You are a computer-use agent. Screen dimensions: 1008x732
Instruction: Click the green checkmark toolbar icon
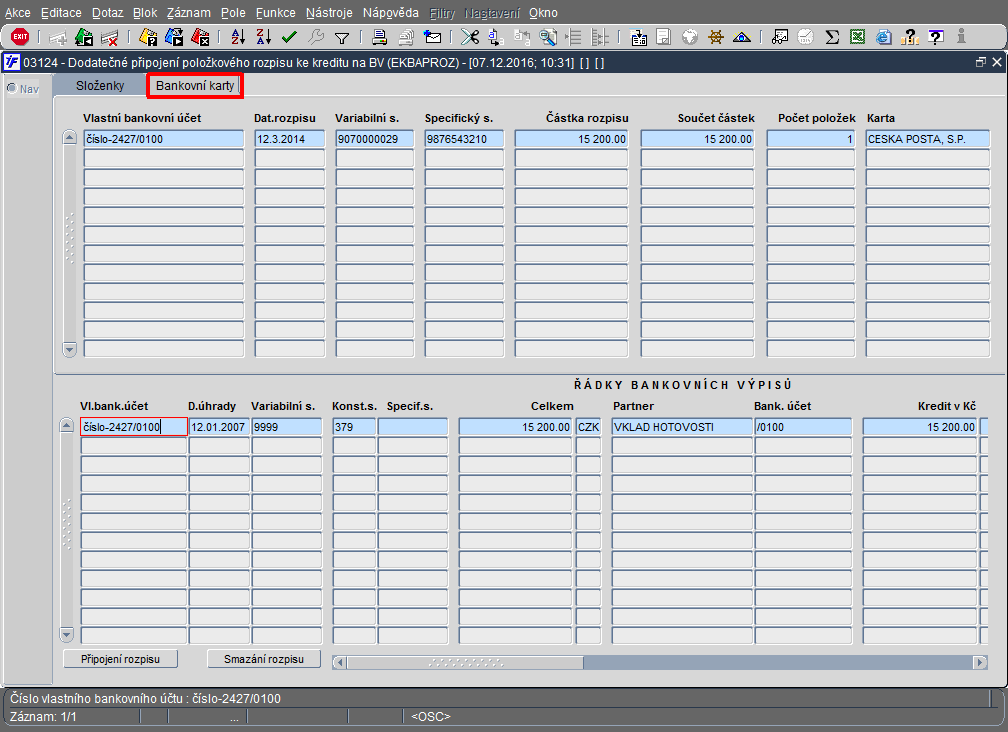pyautogui.click(x=290, y=37)
